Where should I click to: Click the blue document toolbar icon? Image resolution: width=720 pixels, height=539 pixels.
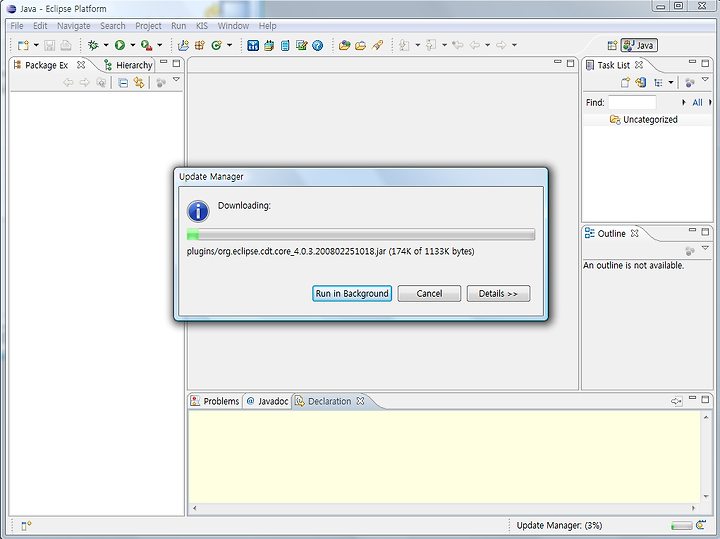pos(285,45)
